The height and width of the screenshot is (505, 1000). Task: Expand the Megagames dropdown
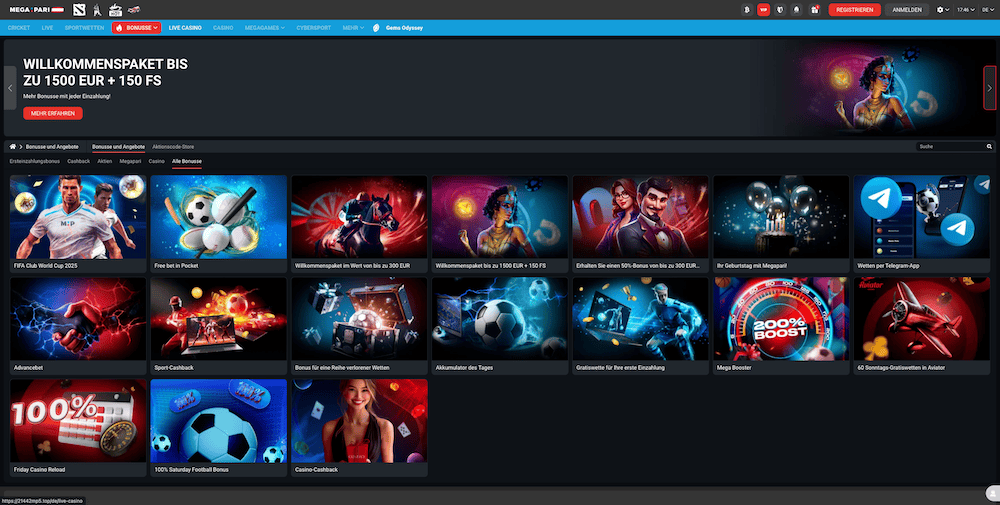click(265, 28)
